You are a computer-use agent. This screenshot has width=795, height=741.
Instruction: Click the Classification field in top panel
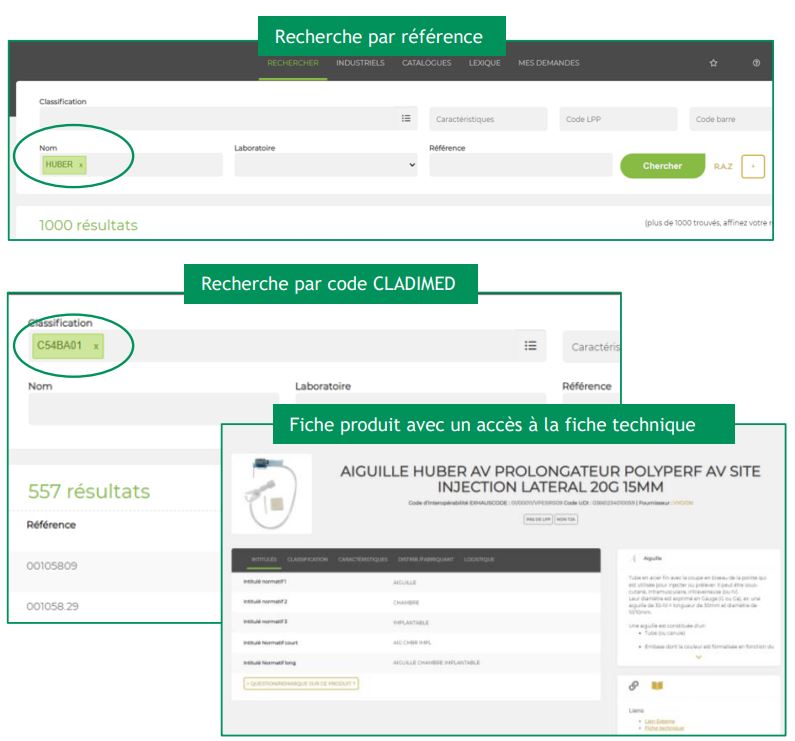[228, 118]
